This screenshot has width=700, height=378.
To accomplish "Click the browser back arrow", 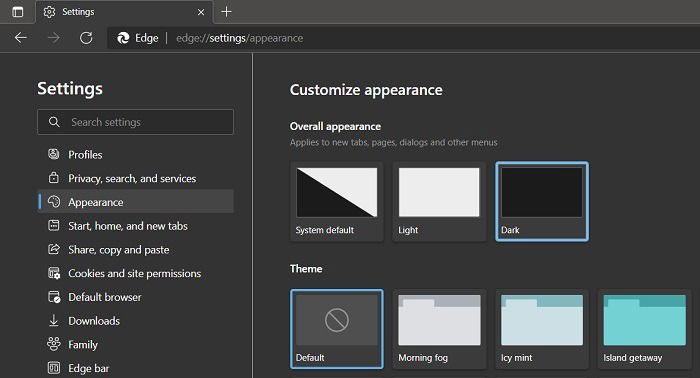I will click(x=21, y=38).
